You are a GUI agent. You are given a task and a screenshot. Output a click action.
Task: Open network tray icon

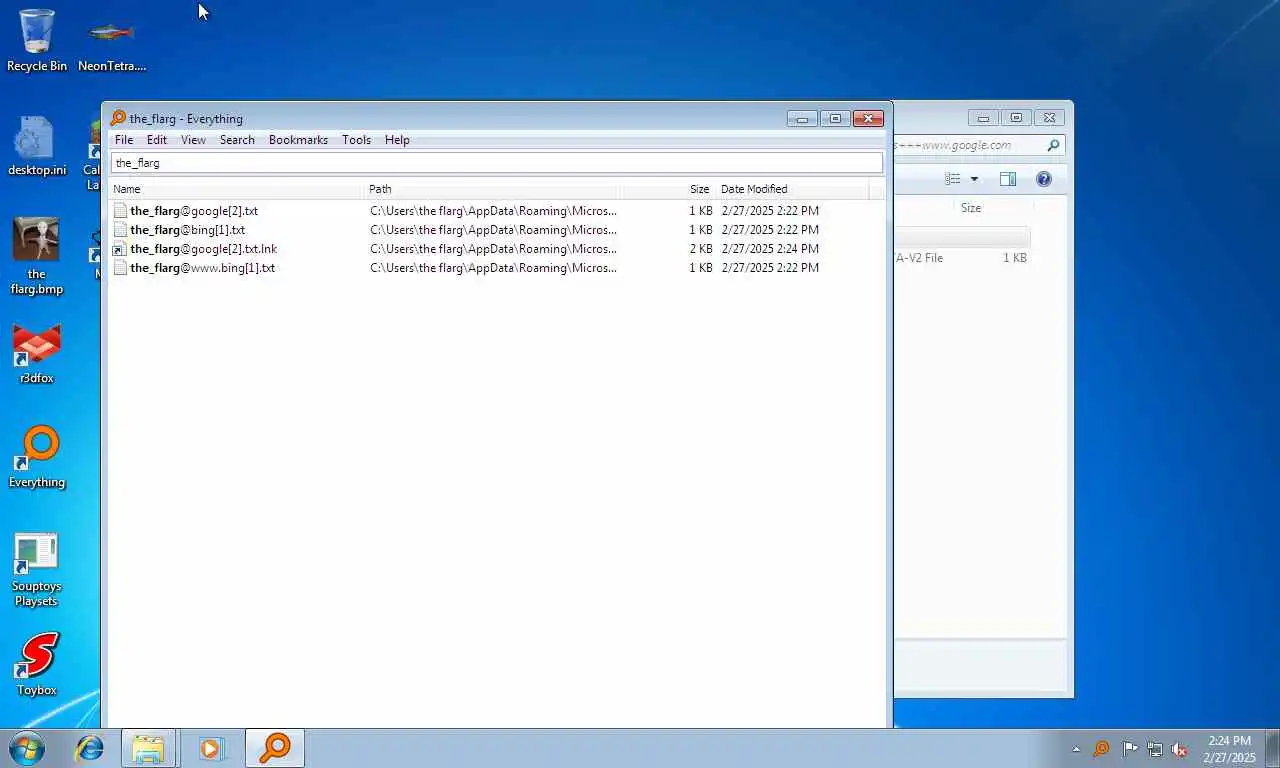[1155, 749]
